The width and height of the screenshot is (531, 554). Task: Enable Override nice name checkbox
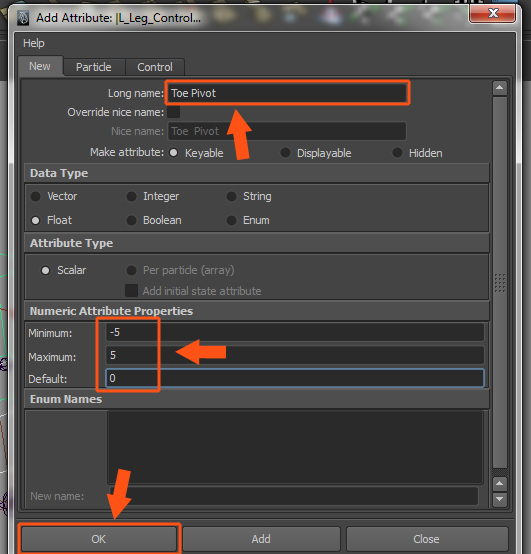click(x=173, y=112)
